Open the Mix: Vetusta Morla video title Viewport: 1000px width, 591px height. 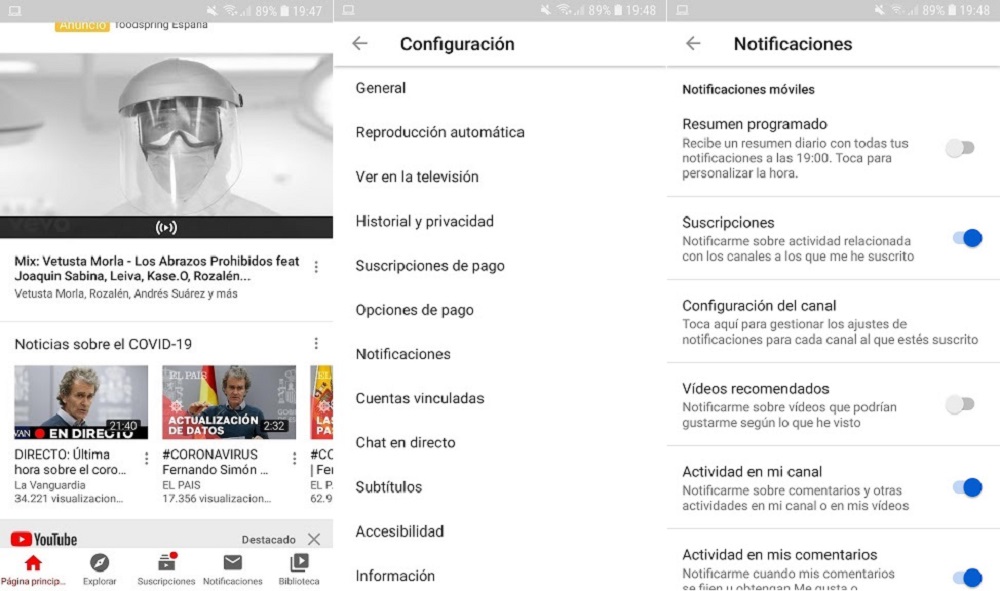(157, 268)
